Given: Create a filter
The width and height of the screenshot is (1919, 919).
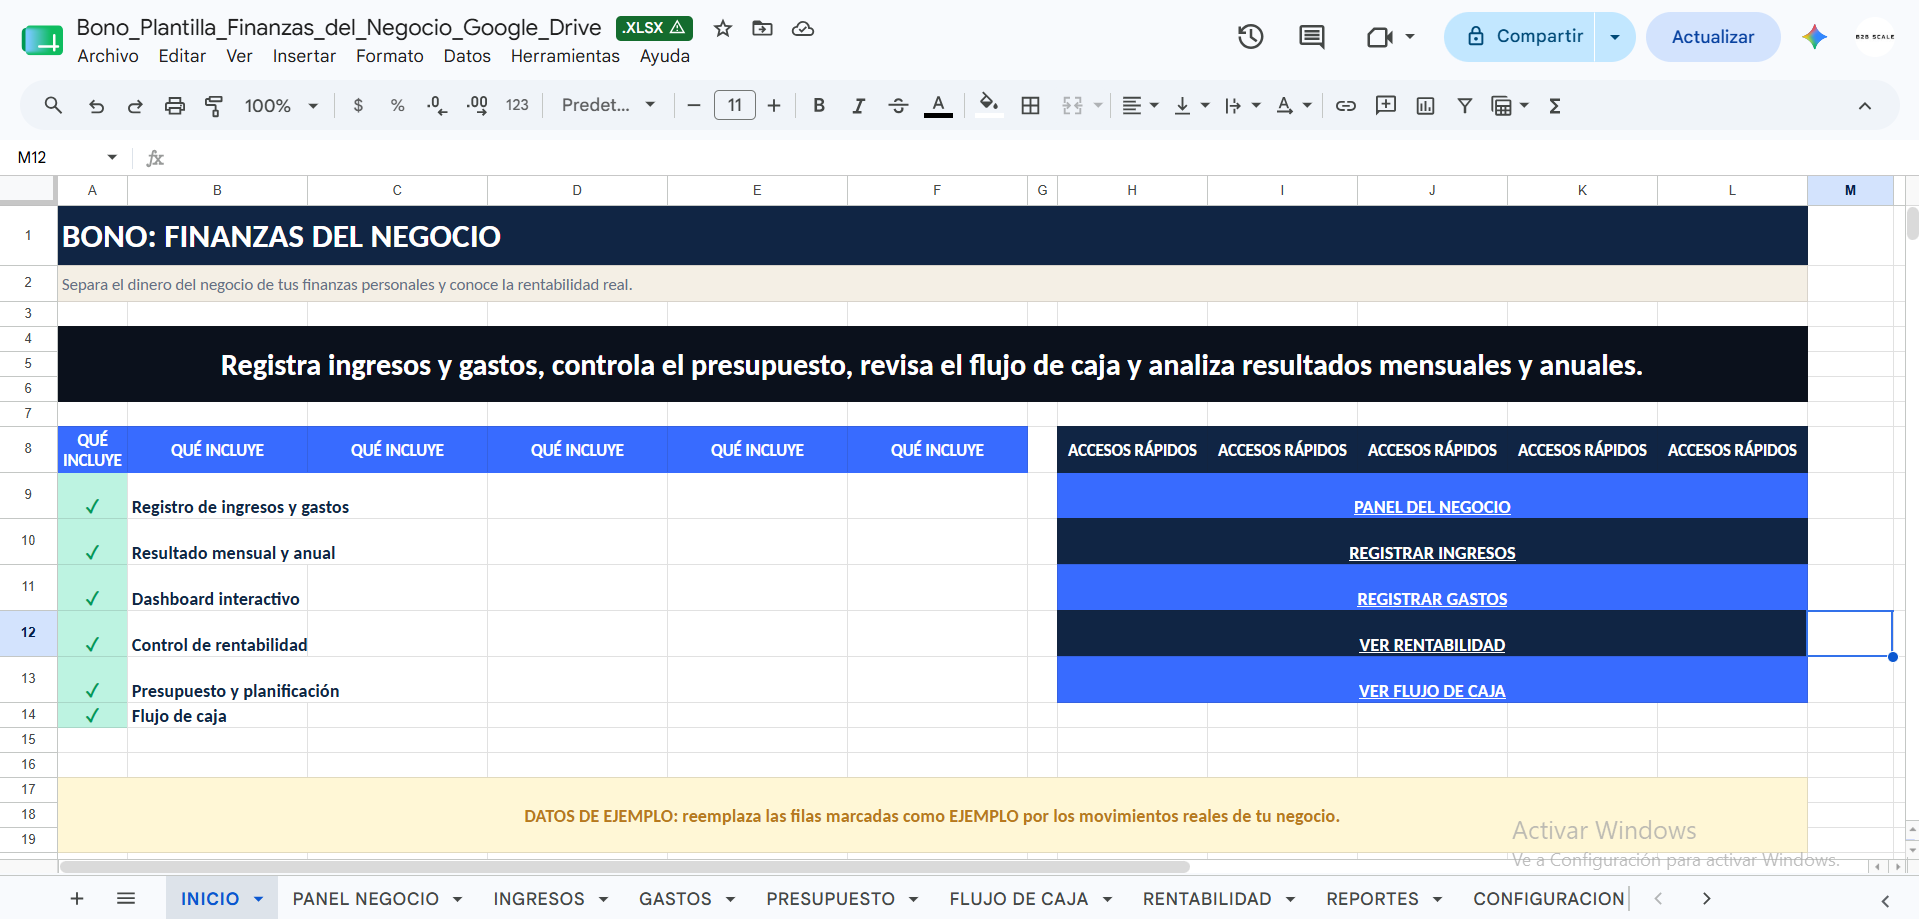Looking at the screenshot, I should click(x=1464, y=105).
